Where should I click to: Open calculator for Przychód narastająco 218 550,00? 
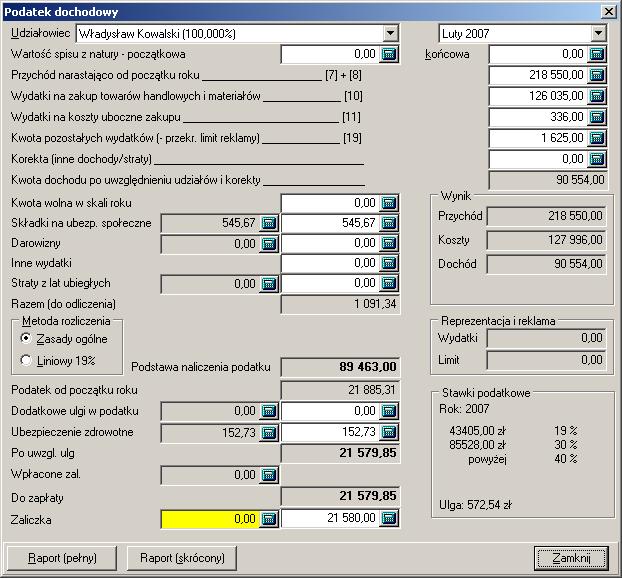[x=597, y=75]
